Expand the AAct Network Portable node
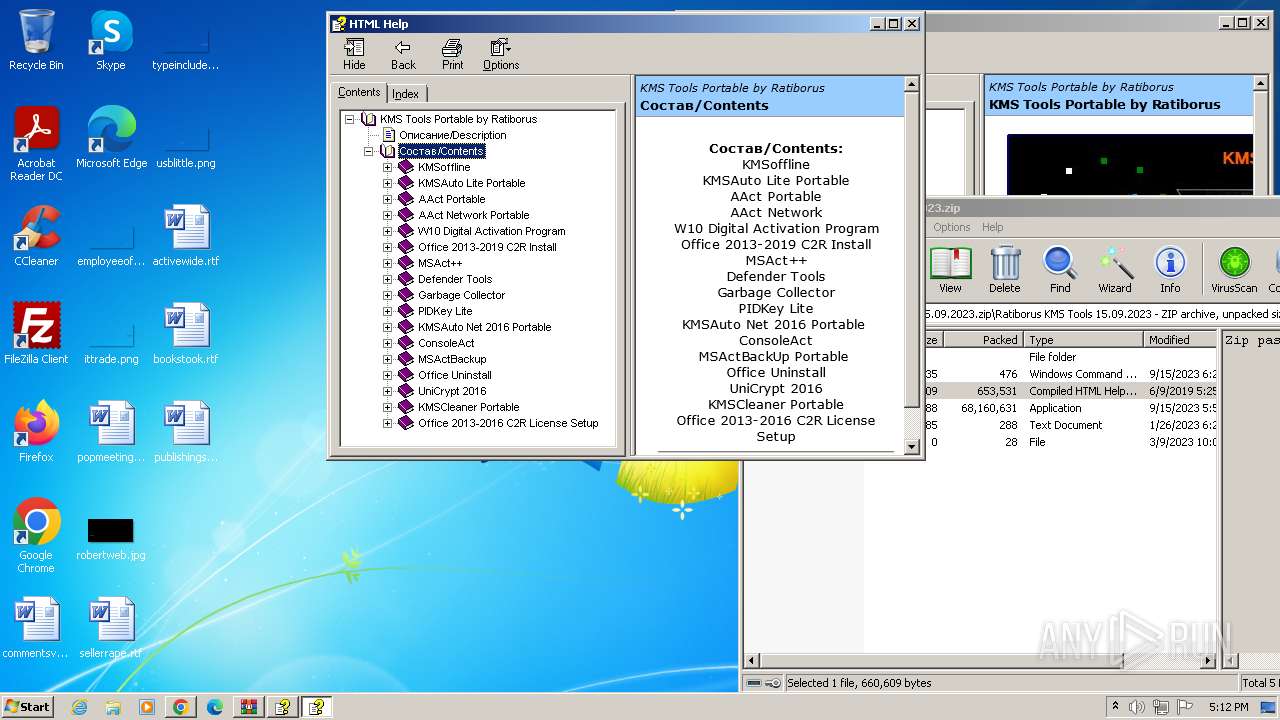Screen dimensions: 1280x720 (x=387, y=215)
